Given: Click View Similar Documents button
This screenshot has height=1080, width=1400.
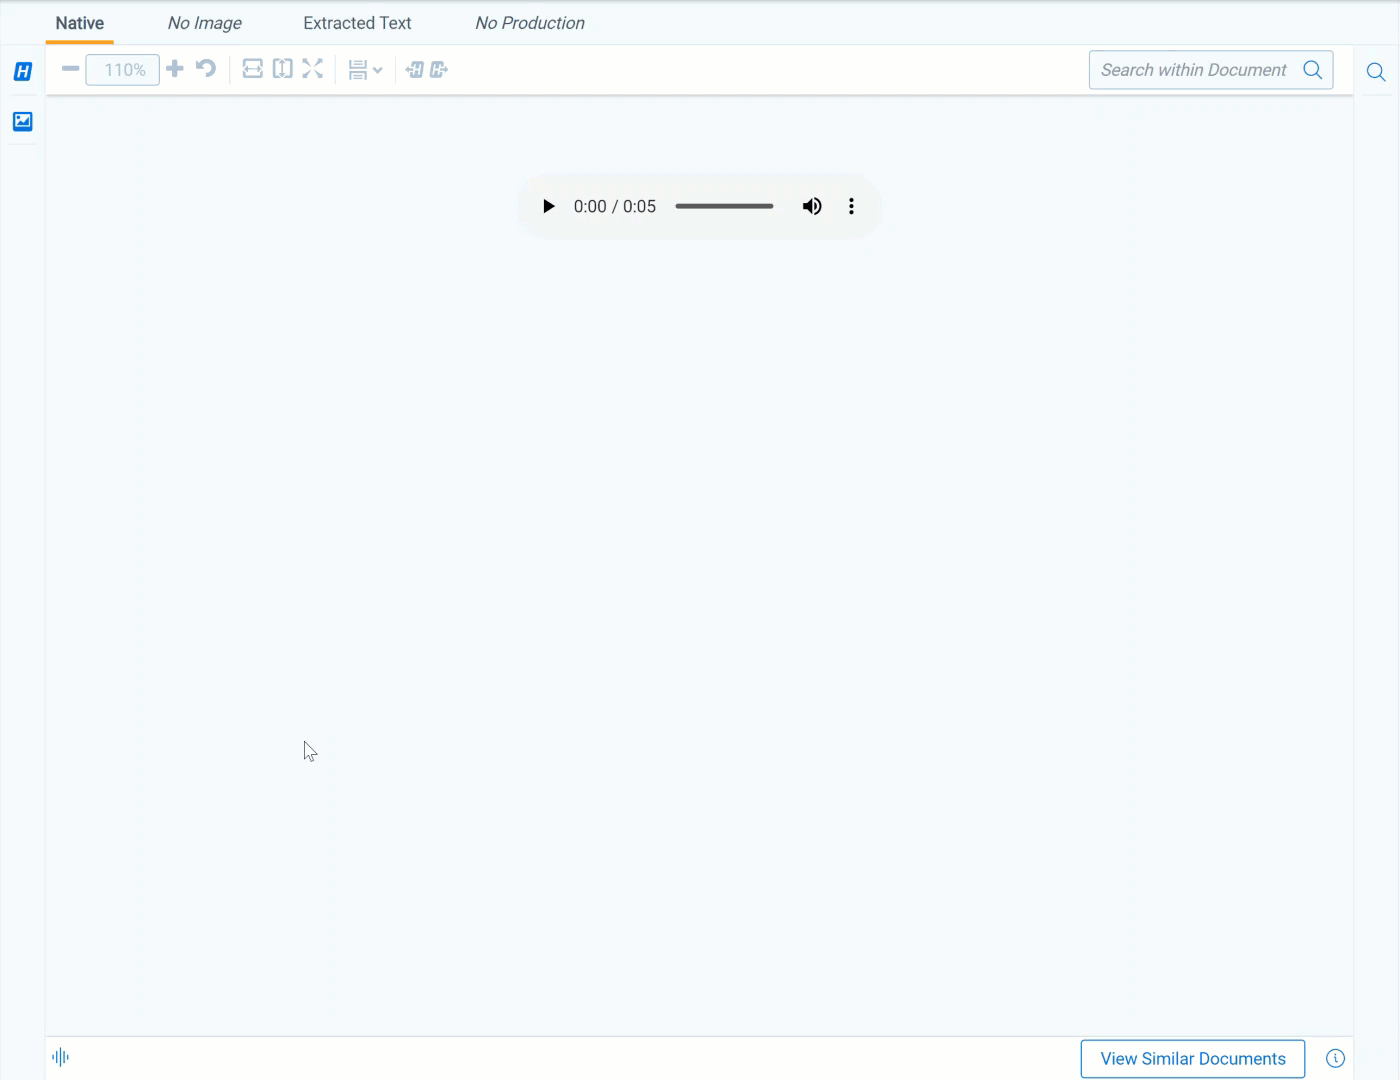Looking at the screenshot, I should pos(1192,1058).
